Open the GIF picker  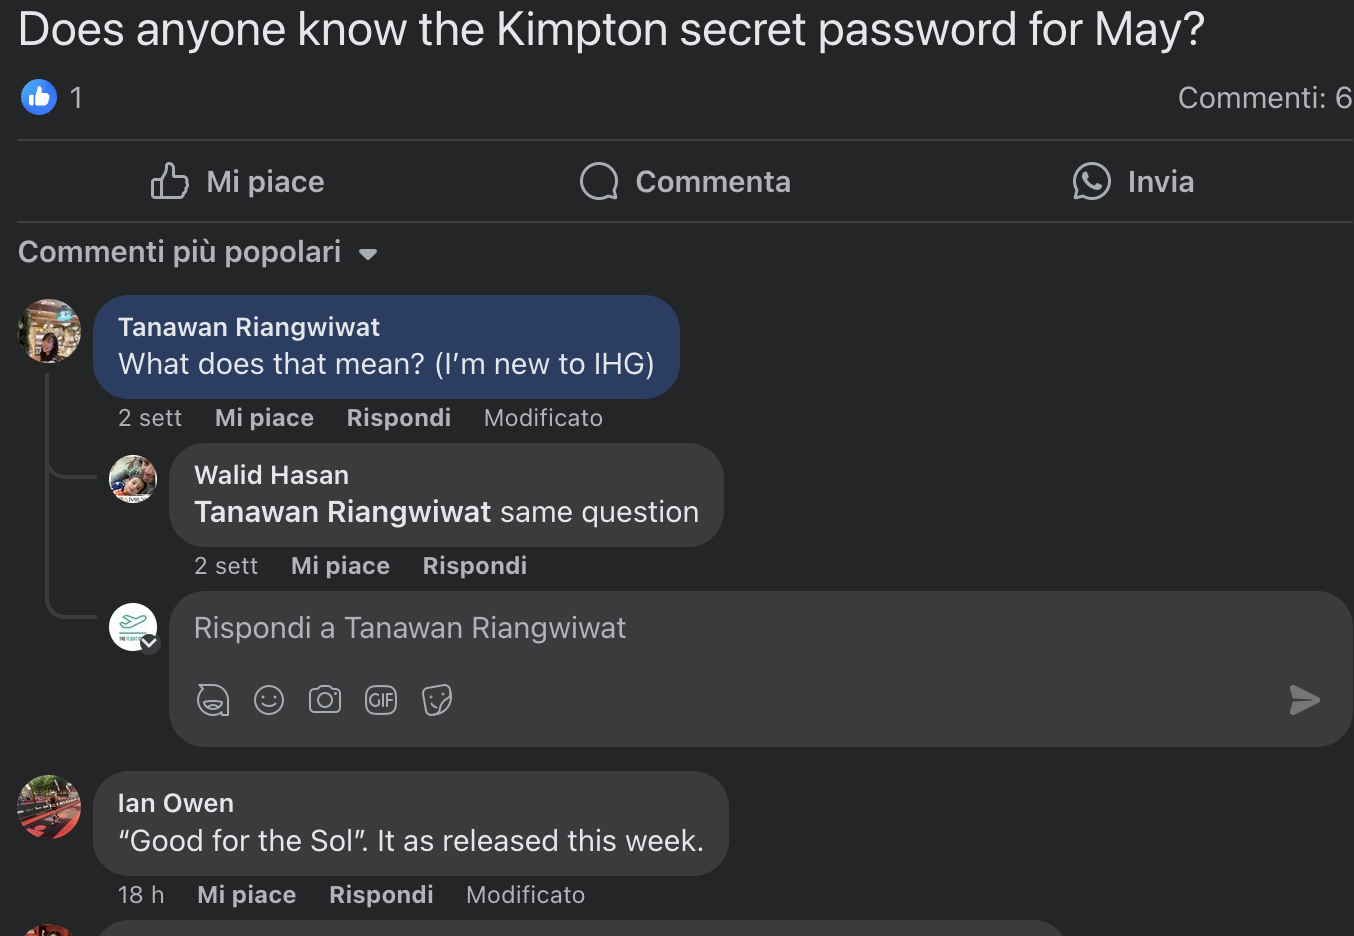(x=381, y=700)
